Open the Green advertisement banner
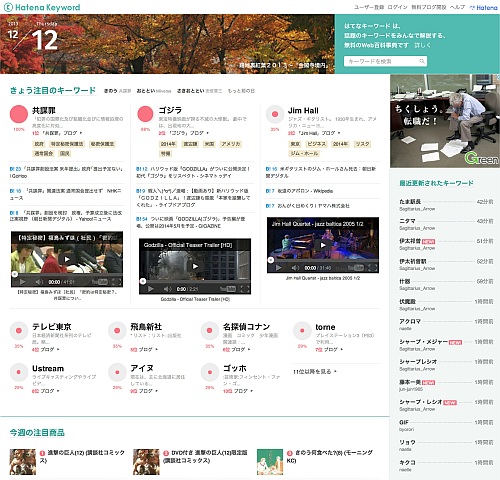 tap(445, 121)
